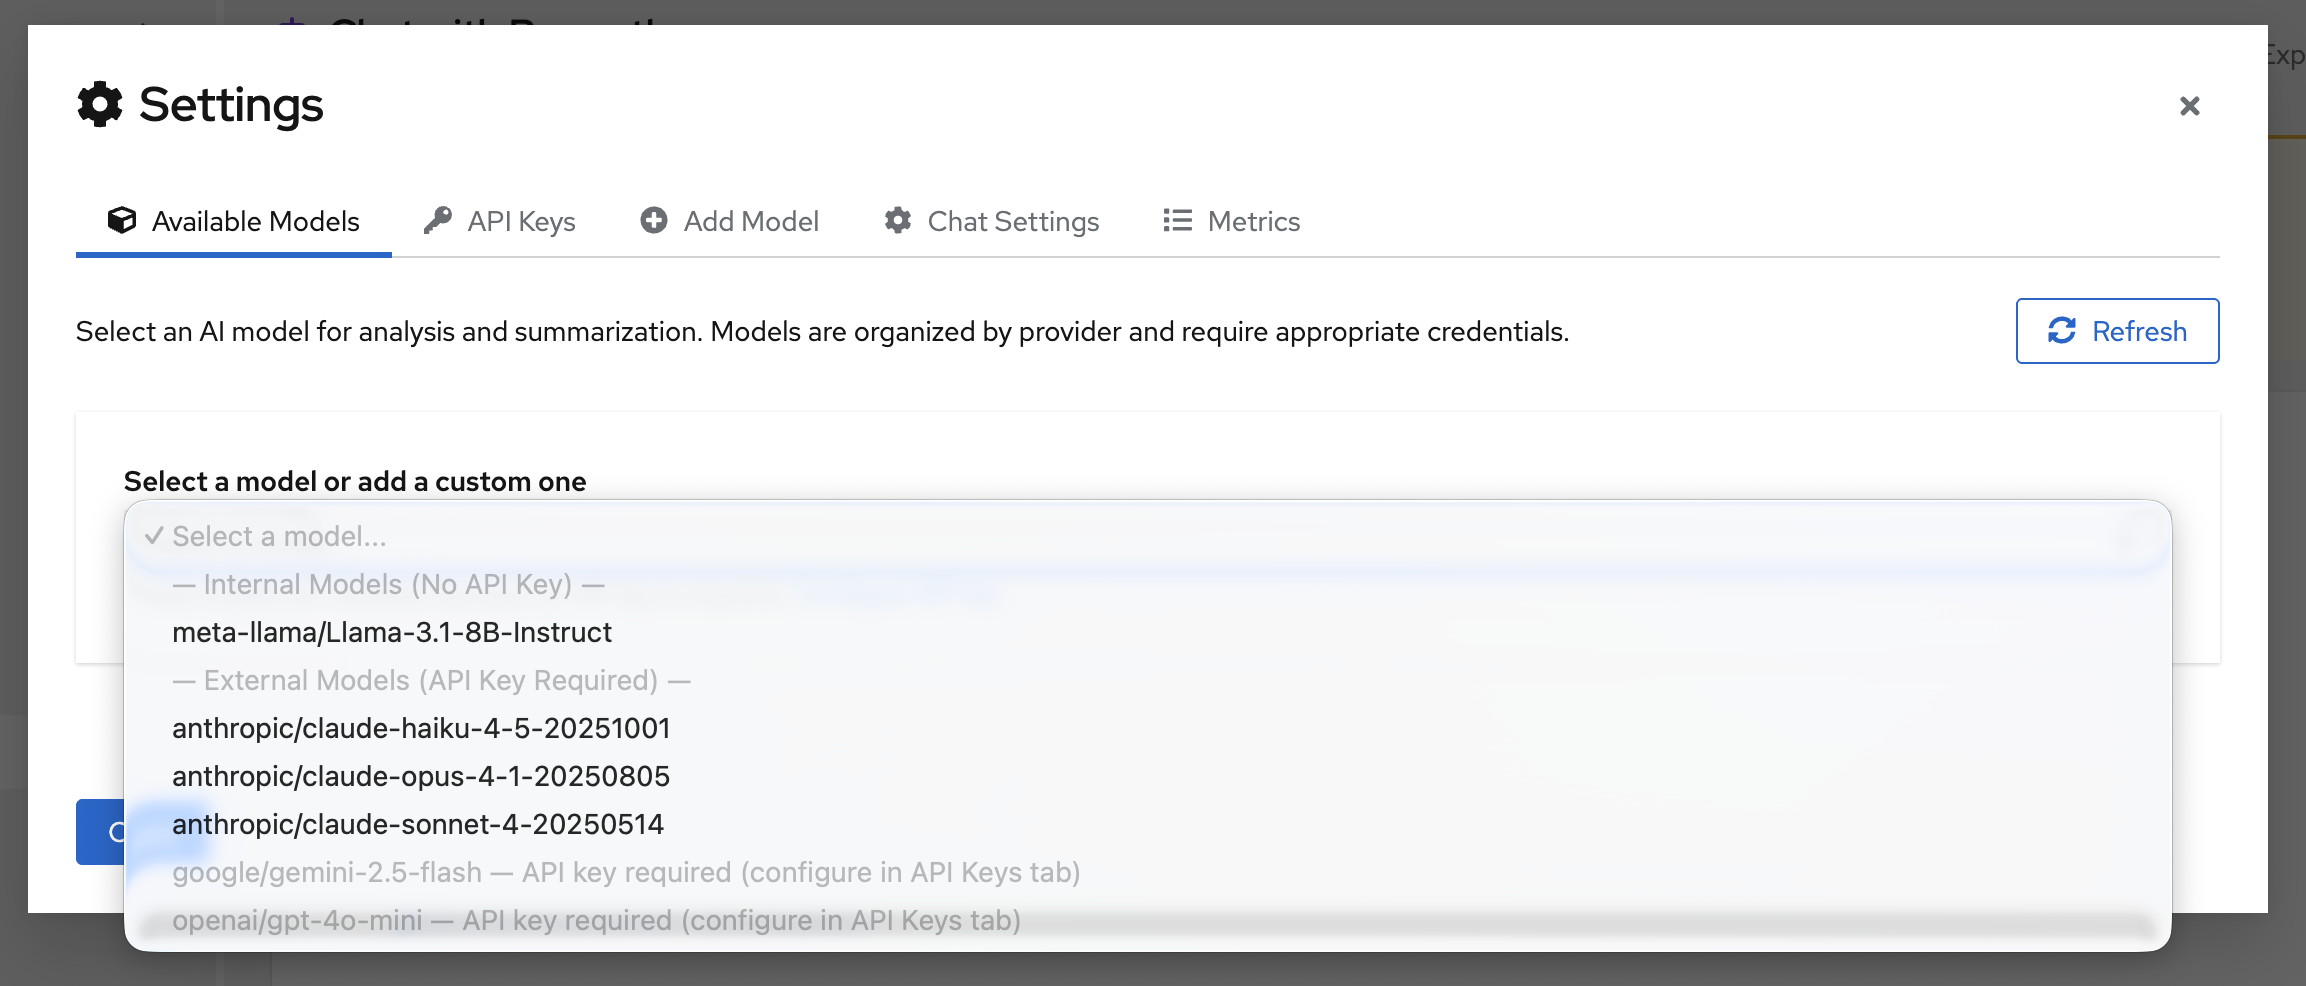Choose the Select a model placeholder option
This screenshot has height=986, width=2306.
[278, 536]
